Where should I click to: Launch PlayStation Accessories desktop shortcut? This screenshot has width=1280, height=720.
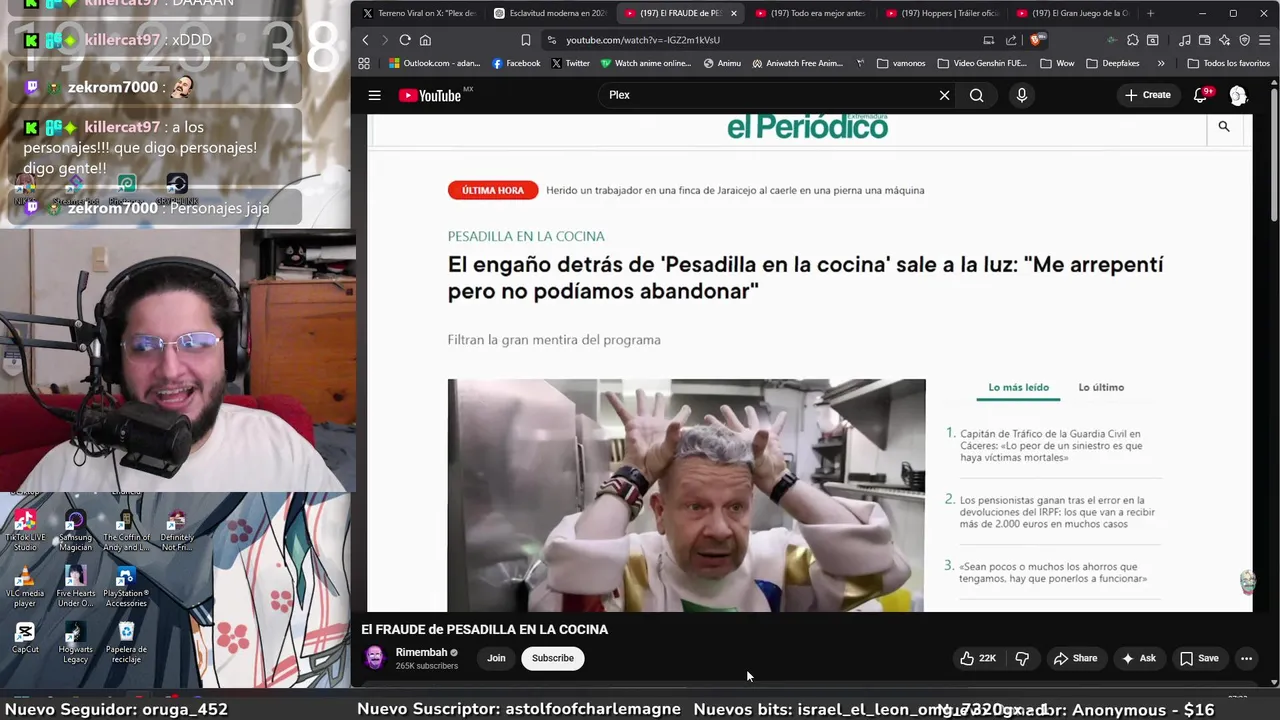pyautogui.click(x=126, y=587)
